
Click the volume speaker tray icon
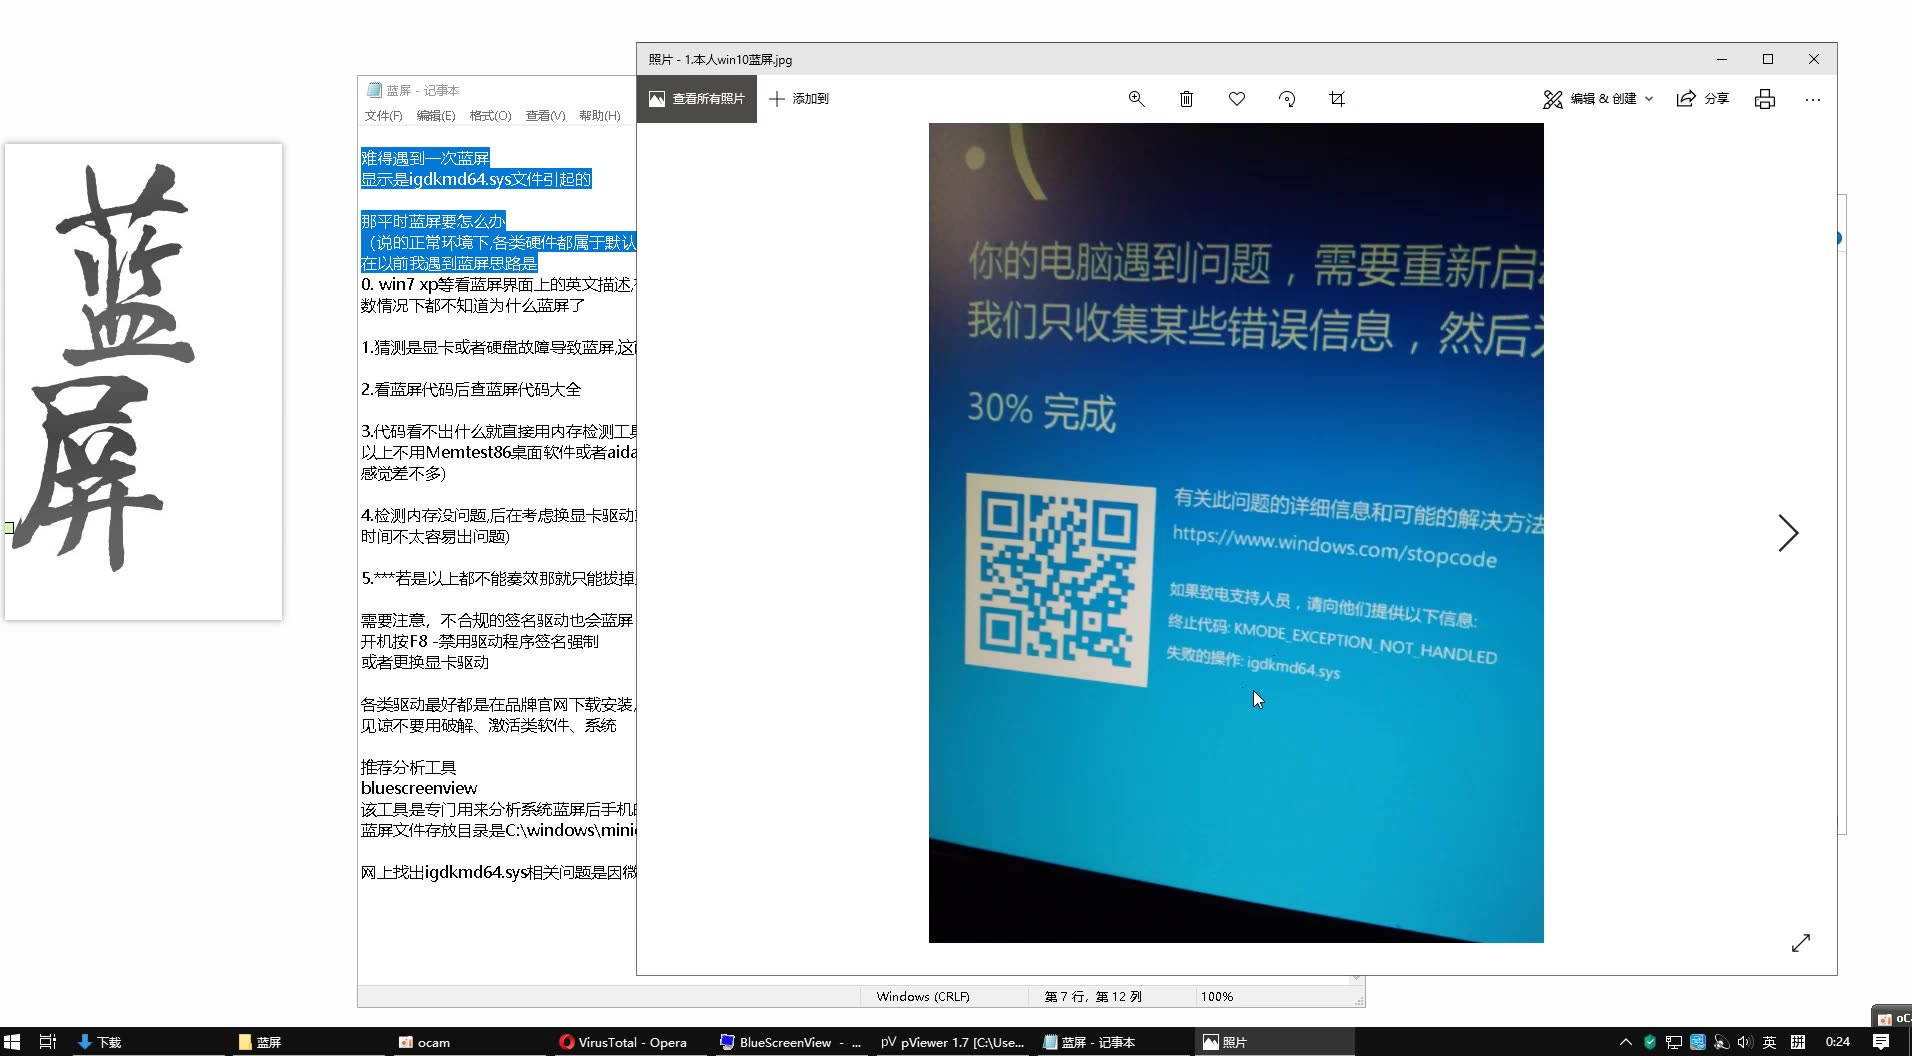click(x=1745, y=1042)
